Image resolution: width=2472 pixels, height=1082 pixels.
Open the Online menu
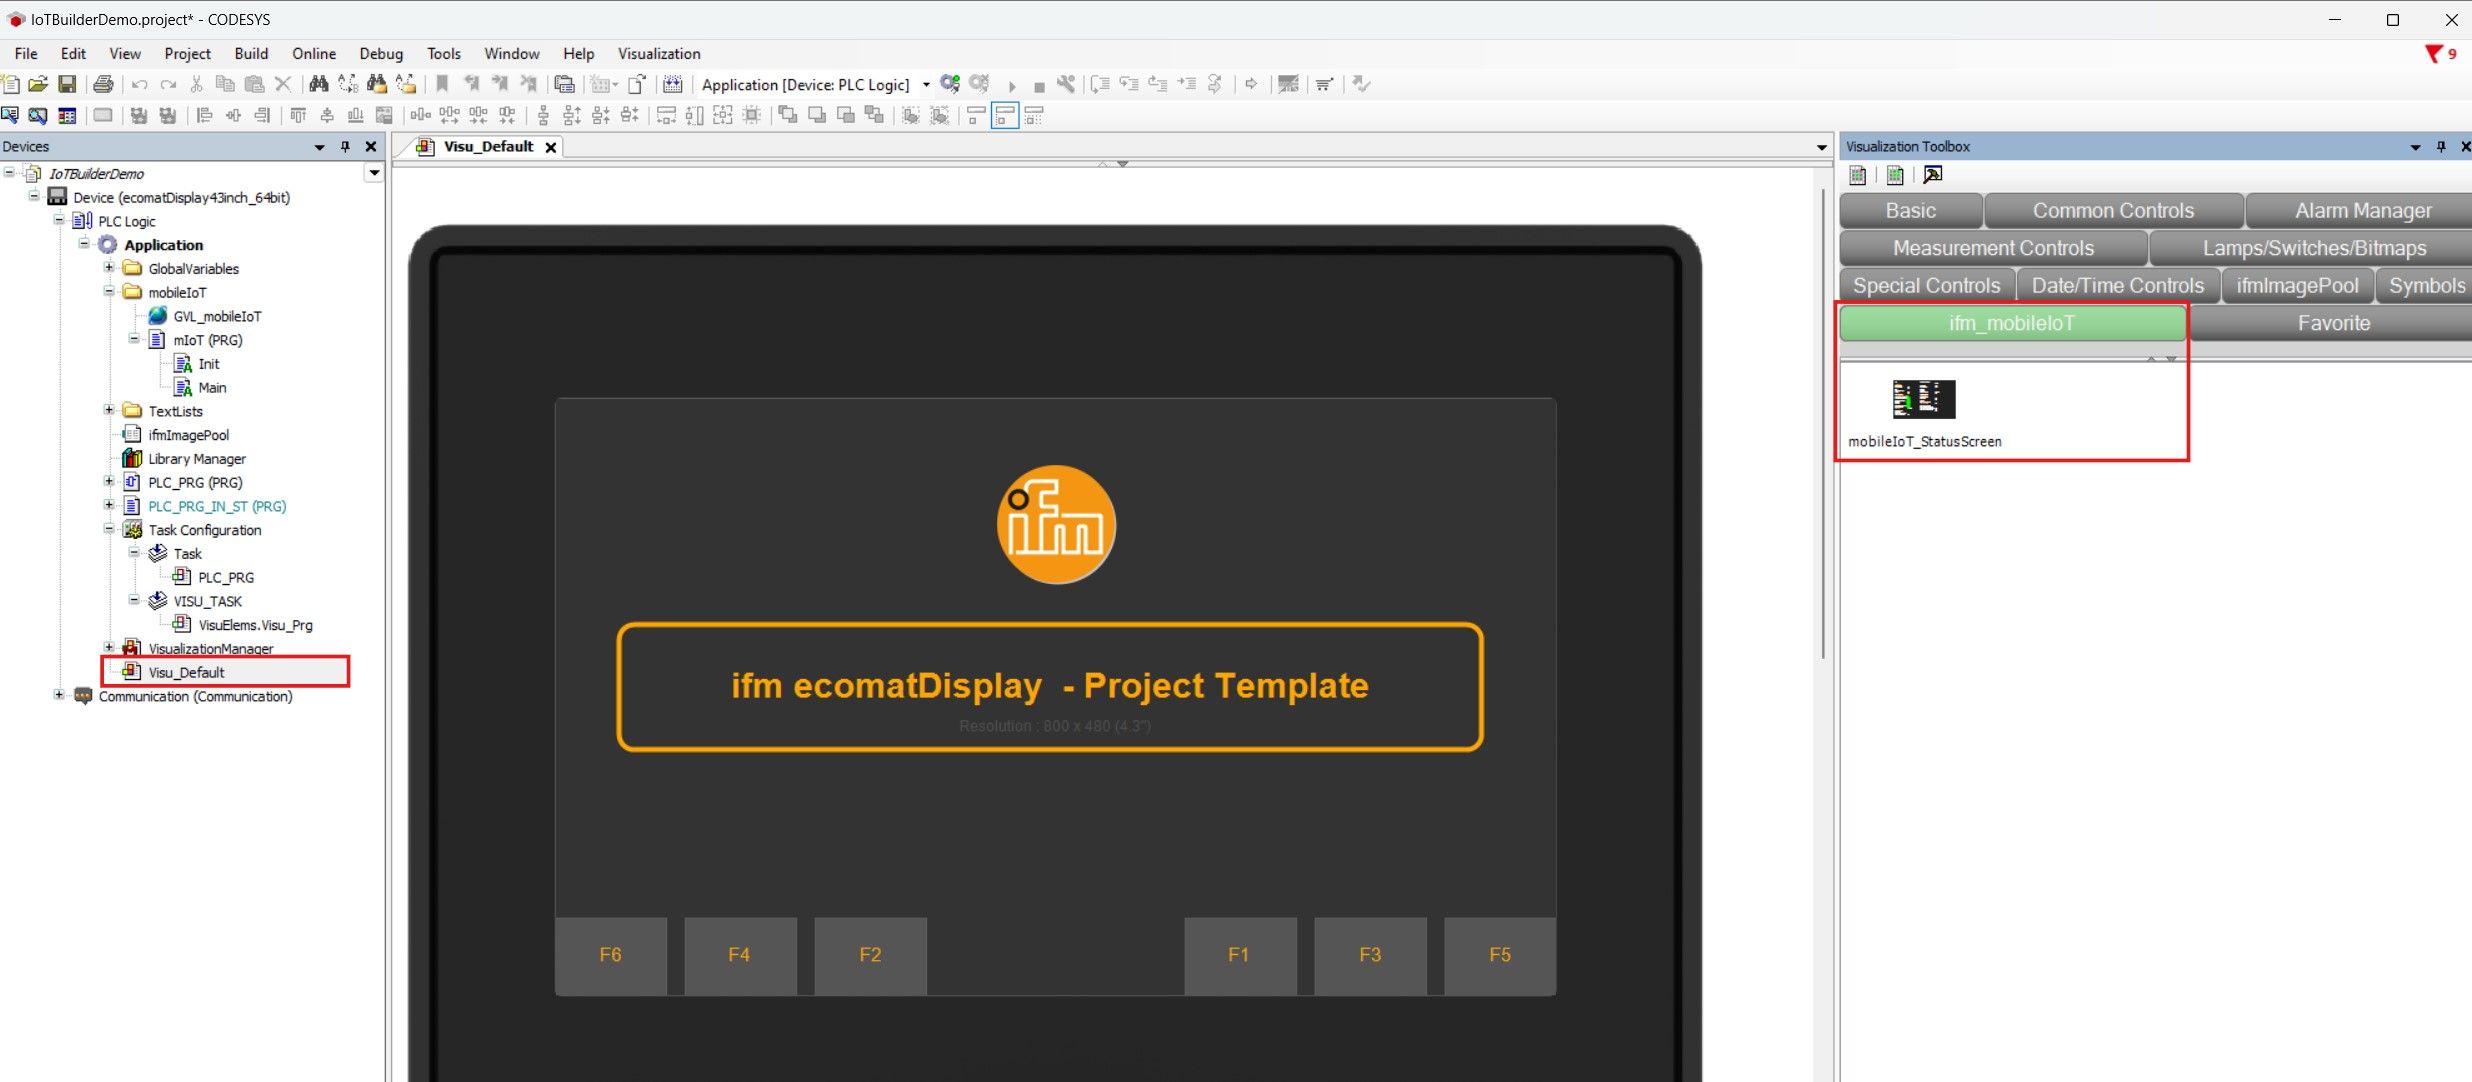pos(314,54)
